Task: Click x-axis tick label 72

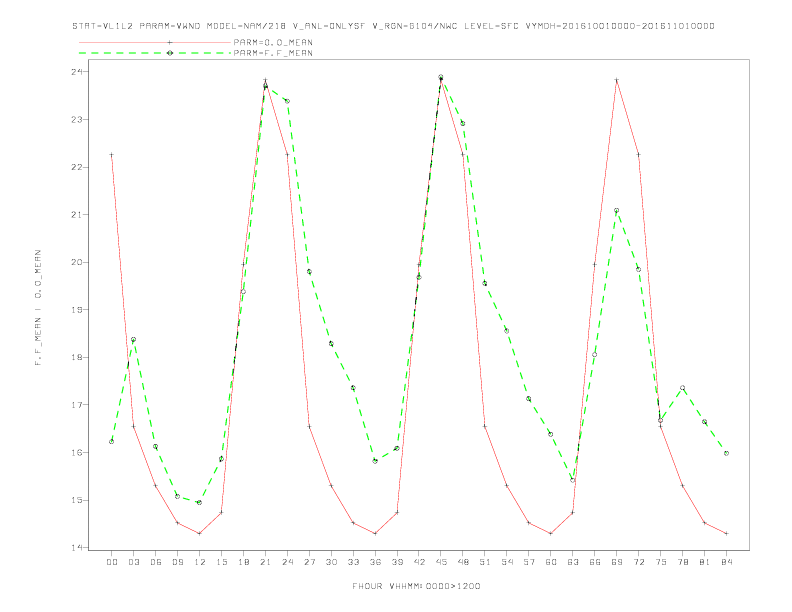Action: 639,562
